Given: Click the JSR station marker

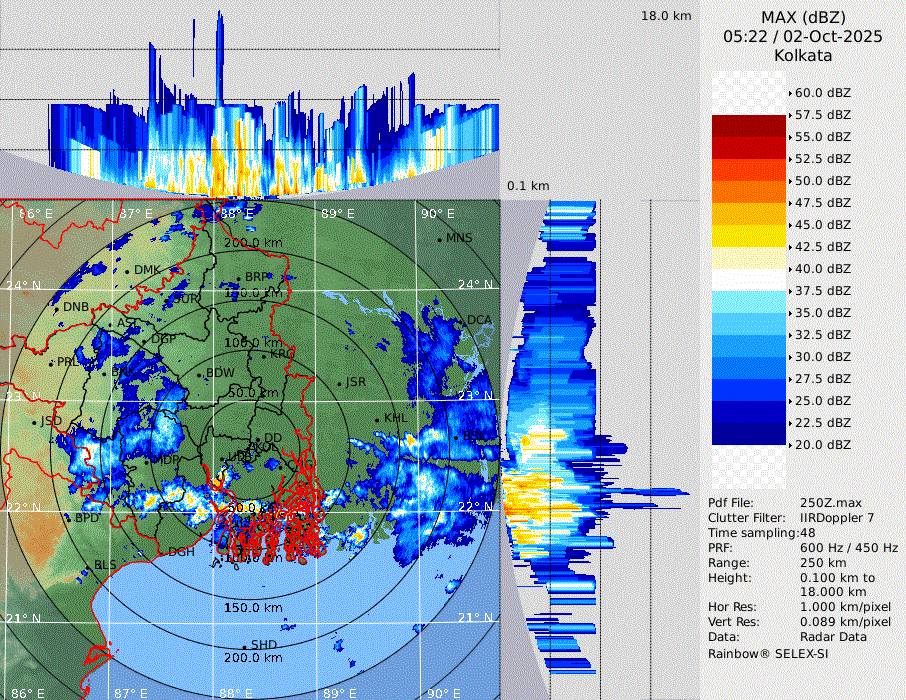Looking at the screenshot, I should 341,383.
